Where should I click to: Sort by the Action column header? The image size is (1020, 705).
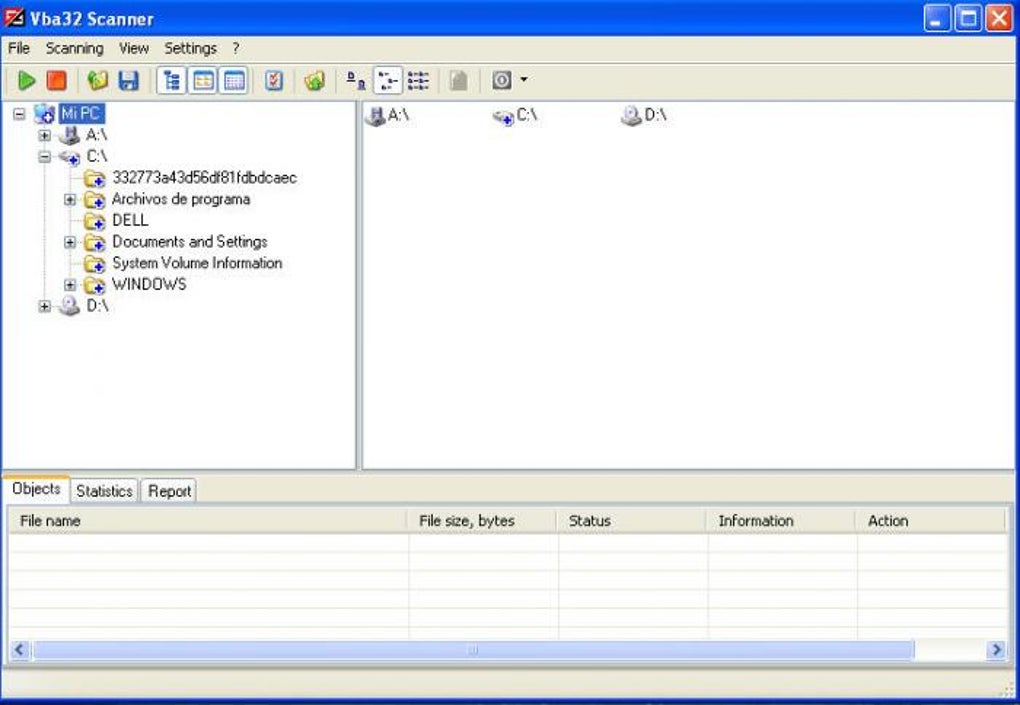tap(931, 521)
